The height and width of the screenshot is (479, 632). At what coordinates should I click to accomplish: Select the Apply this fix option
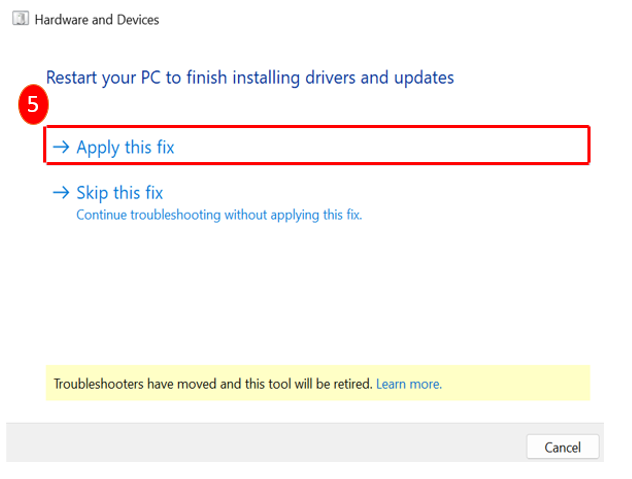click(x=125, y=147)
